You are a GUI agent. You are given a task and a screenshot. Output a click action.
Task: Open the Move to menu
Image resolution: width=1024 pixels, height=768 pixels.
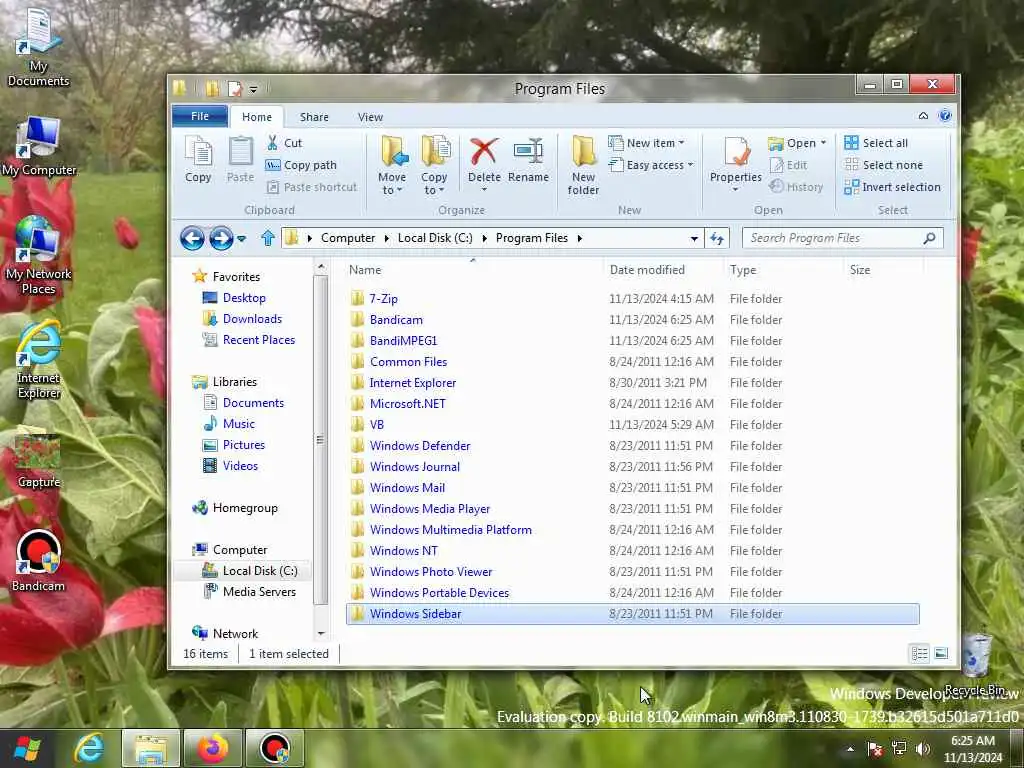(x=392, y=165)
